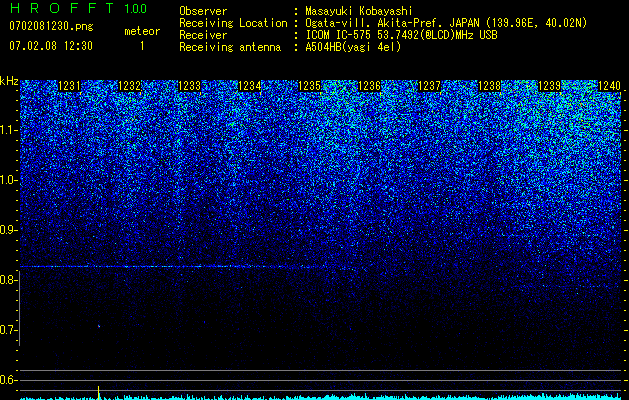Click the 1239 time marker

(x=549, y=86)
